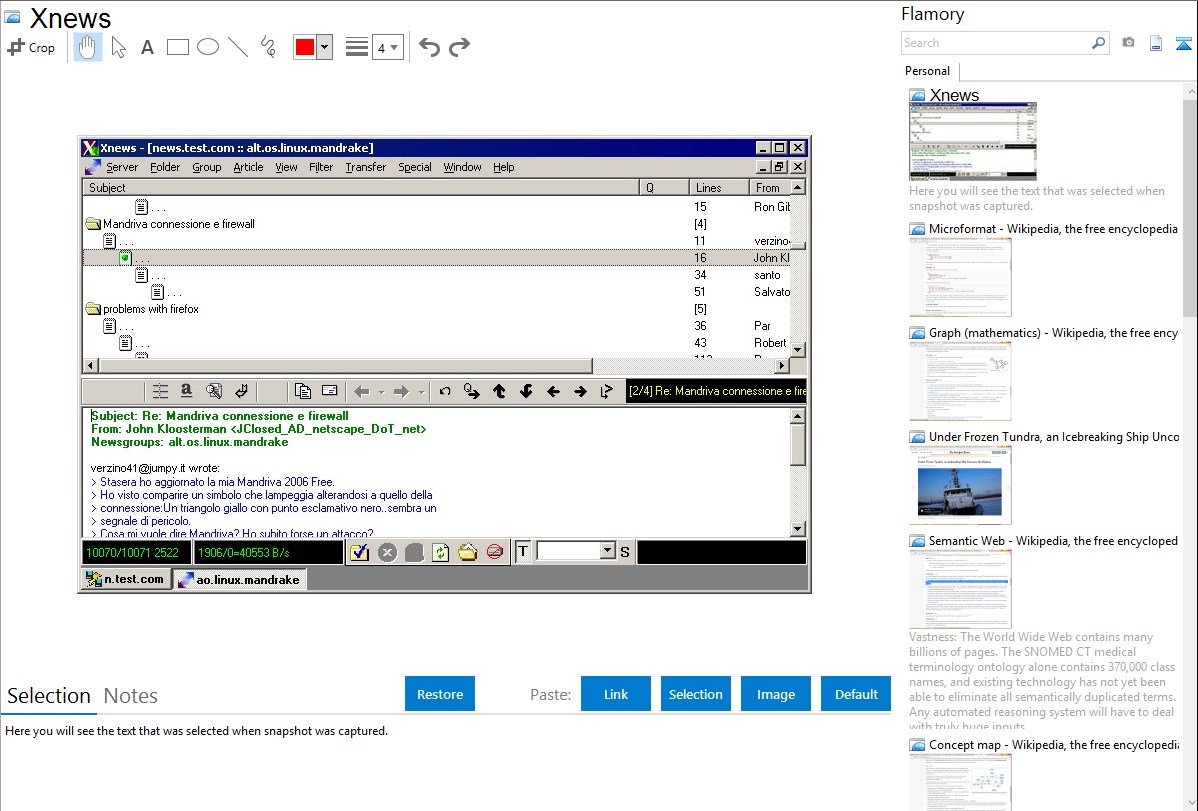Open the dropdown beside the forward arrow
The height and width of the screenshot is (811, 1198).
[x=422, y=392]
